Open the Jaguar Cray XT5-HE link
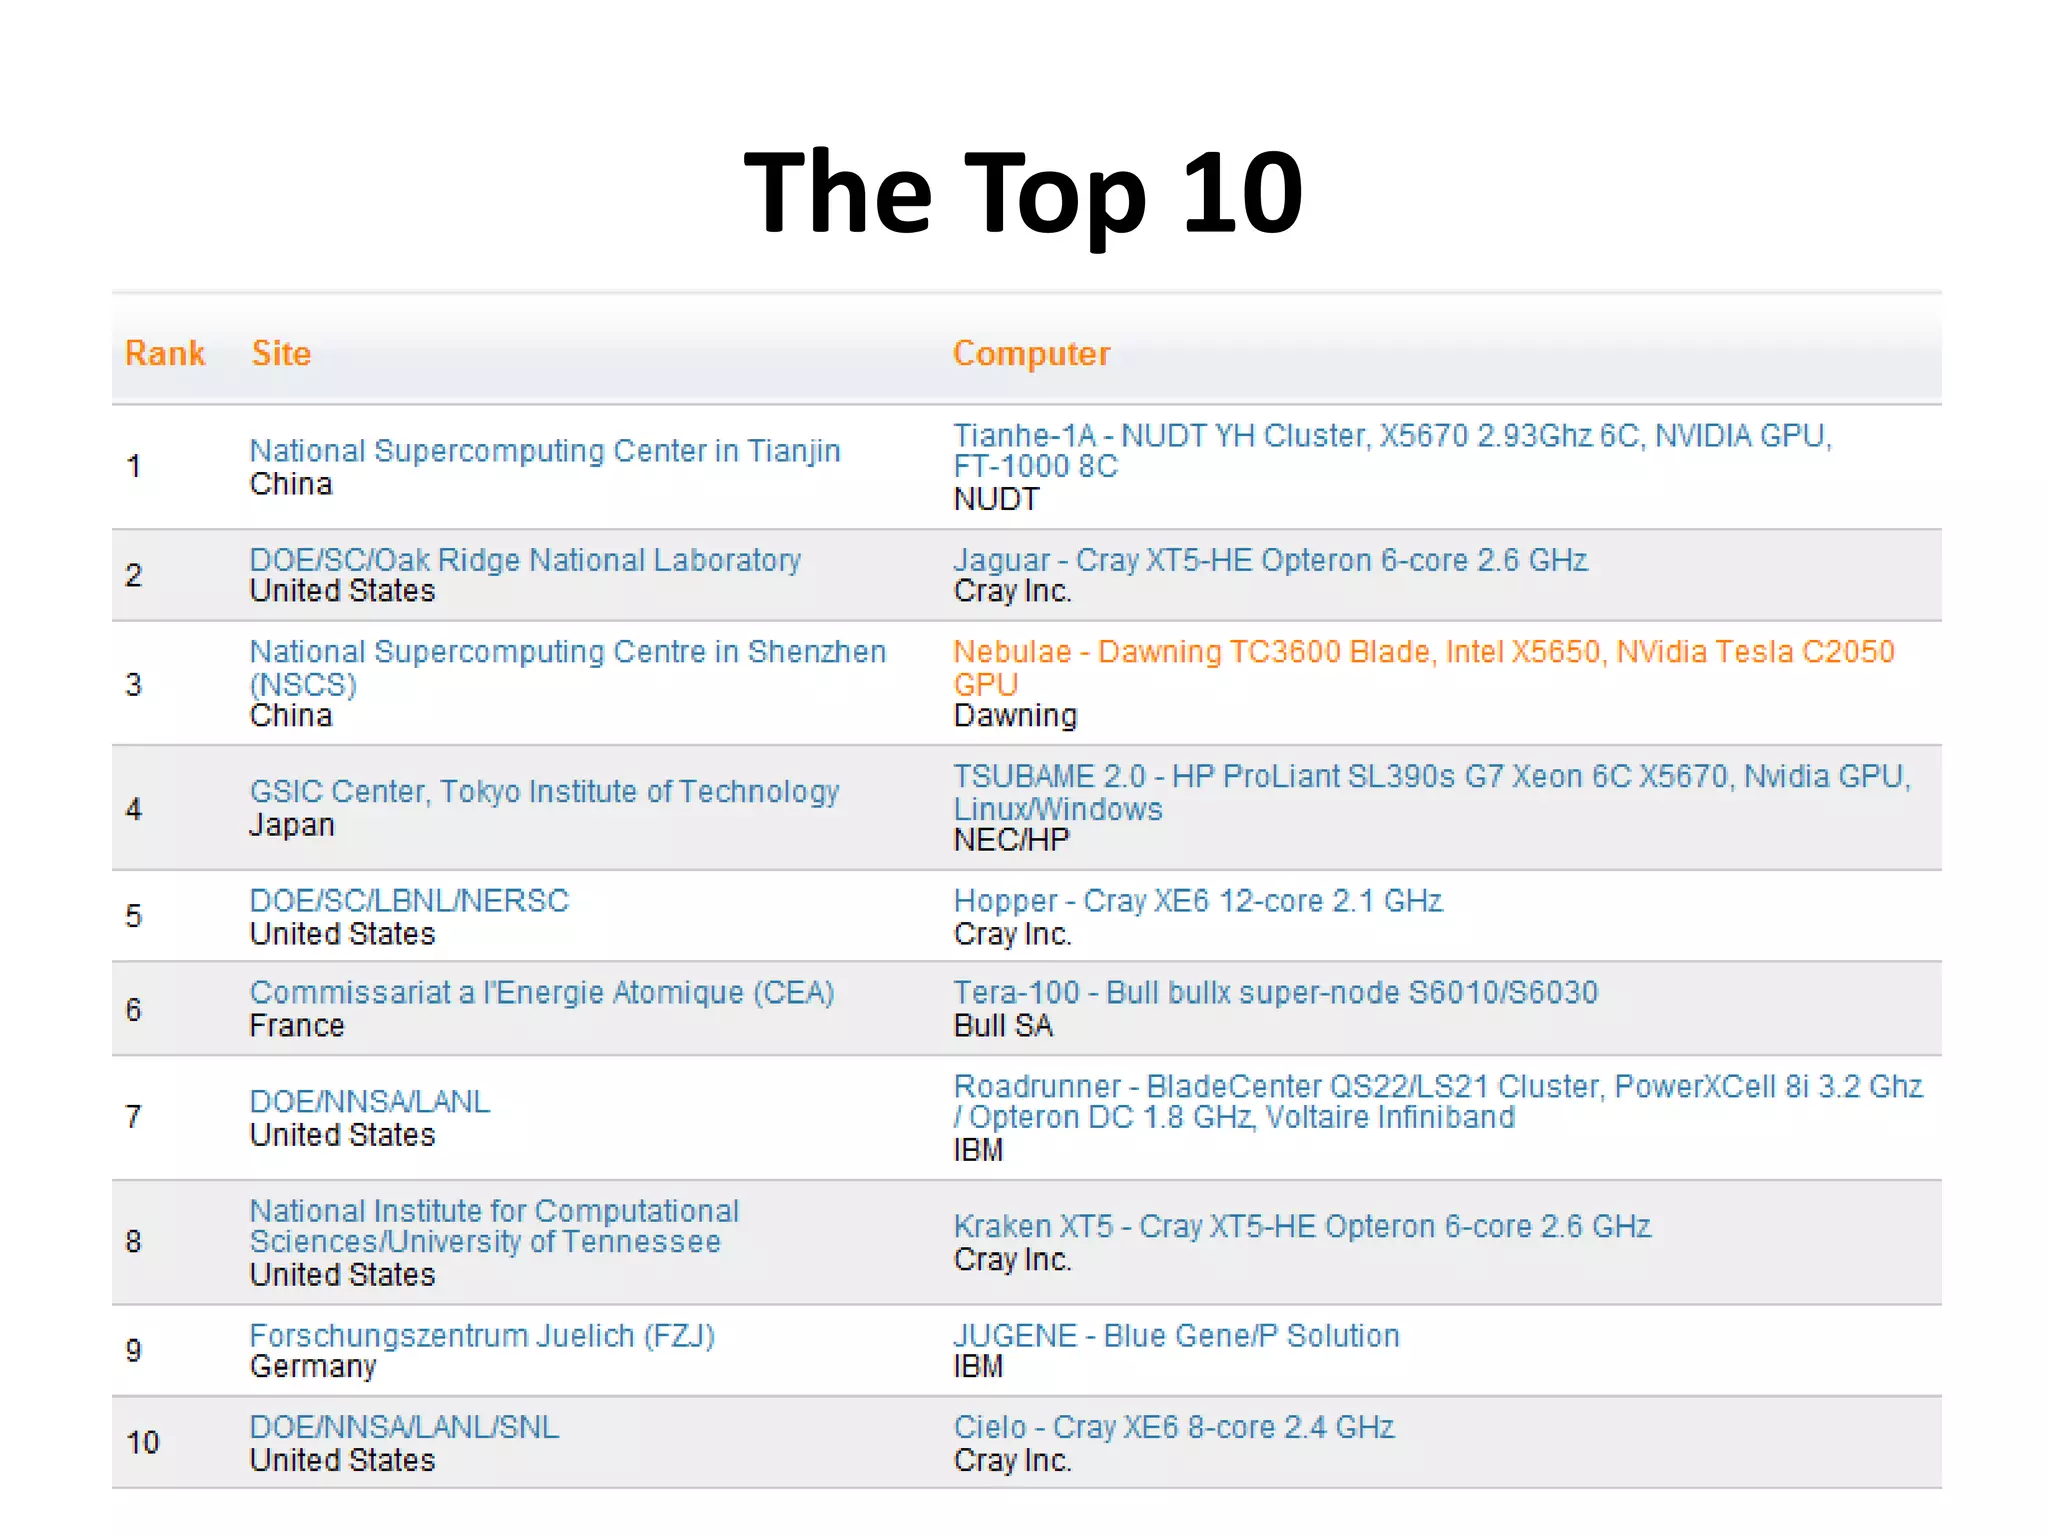 pos(1270,560)
